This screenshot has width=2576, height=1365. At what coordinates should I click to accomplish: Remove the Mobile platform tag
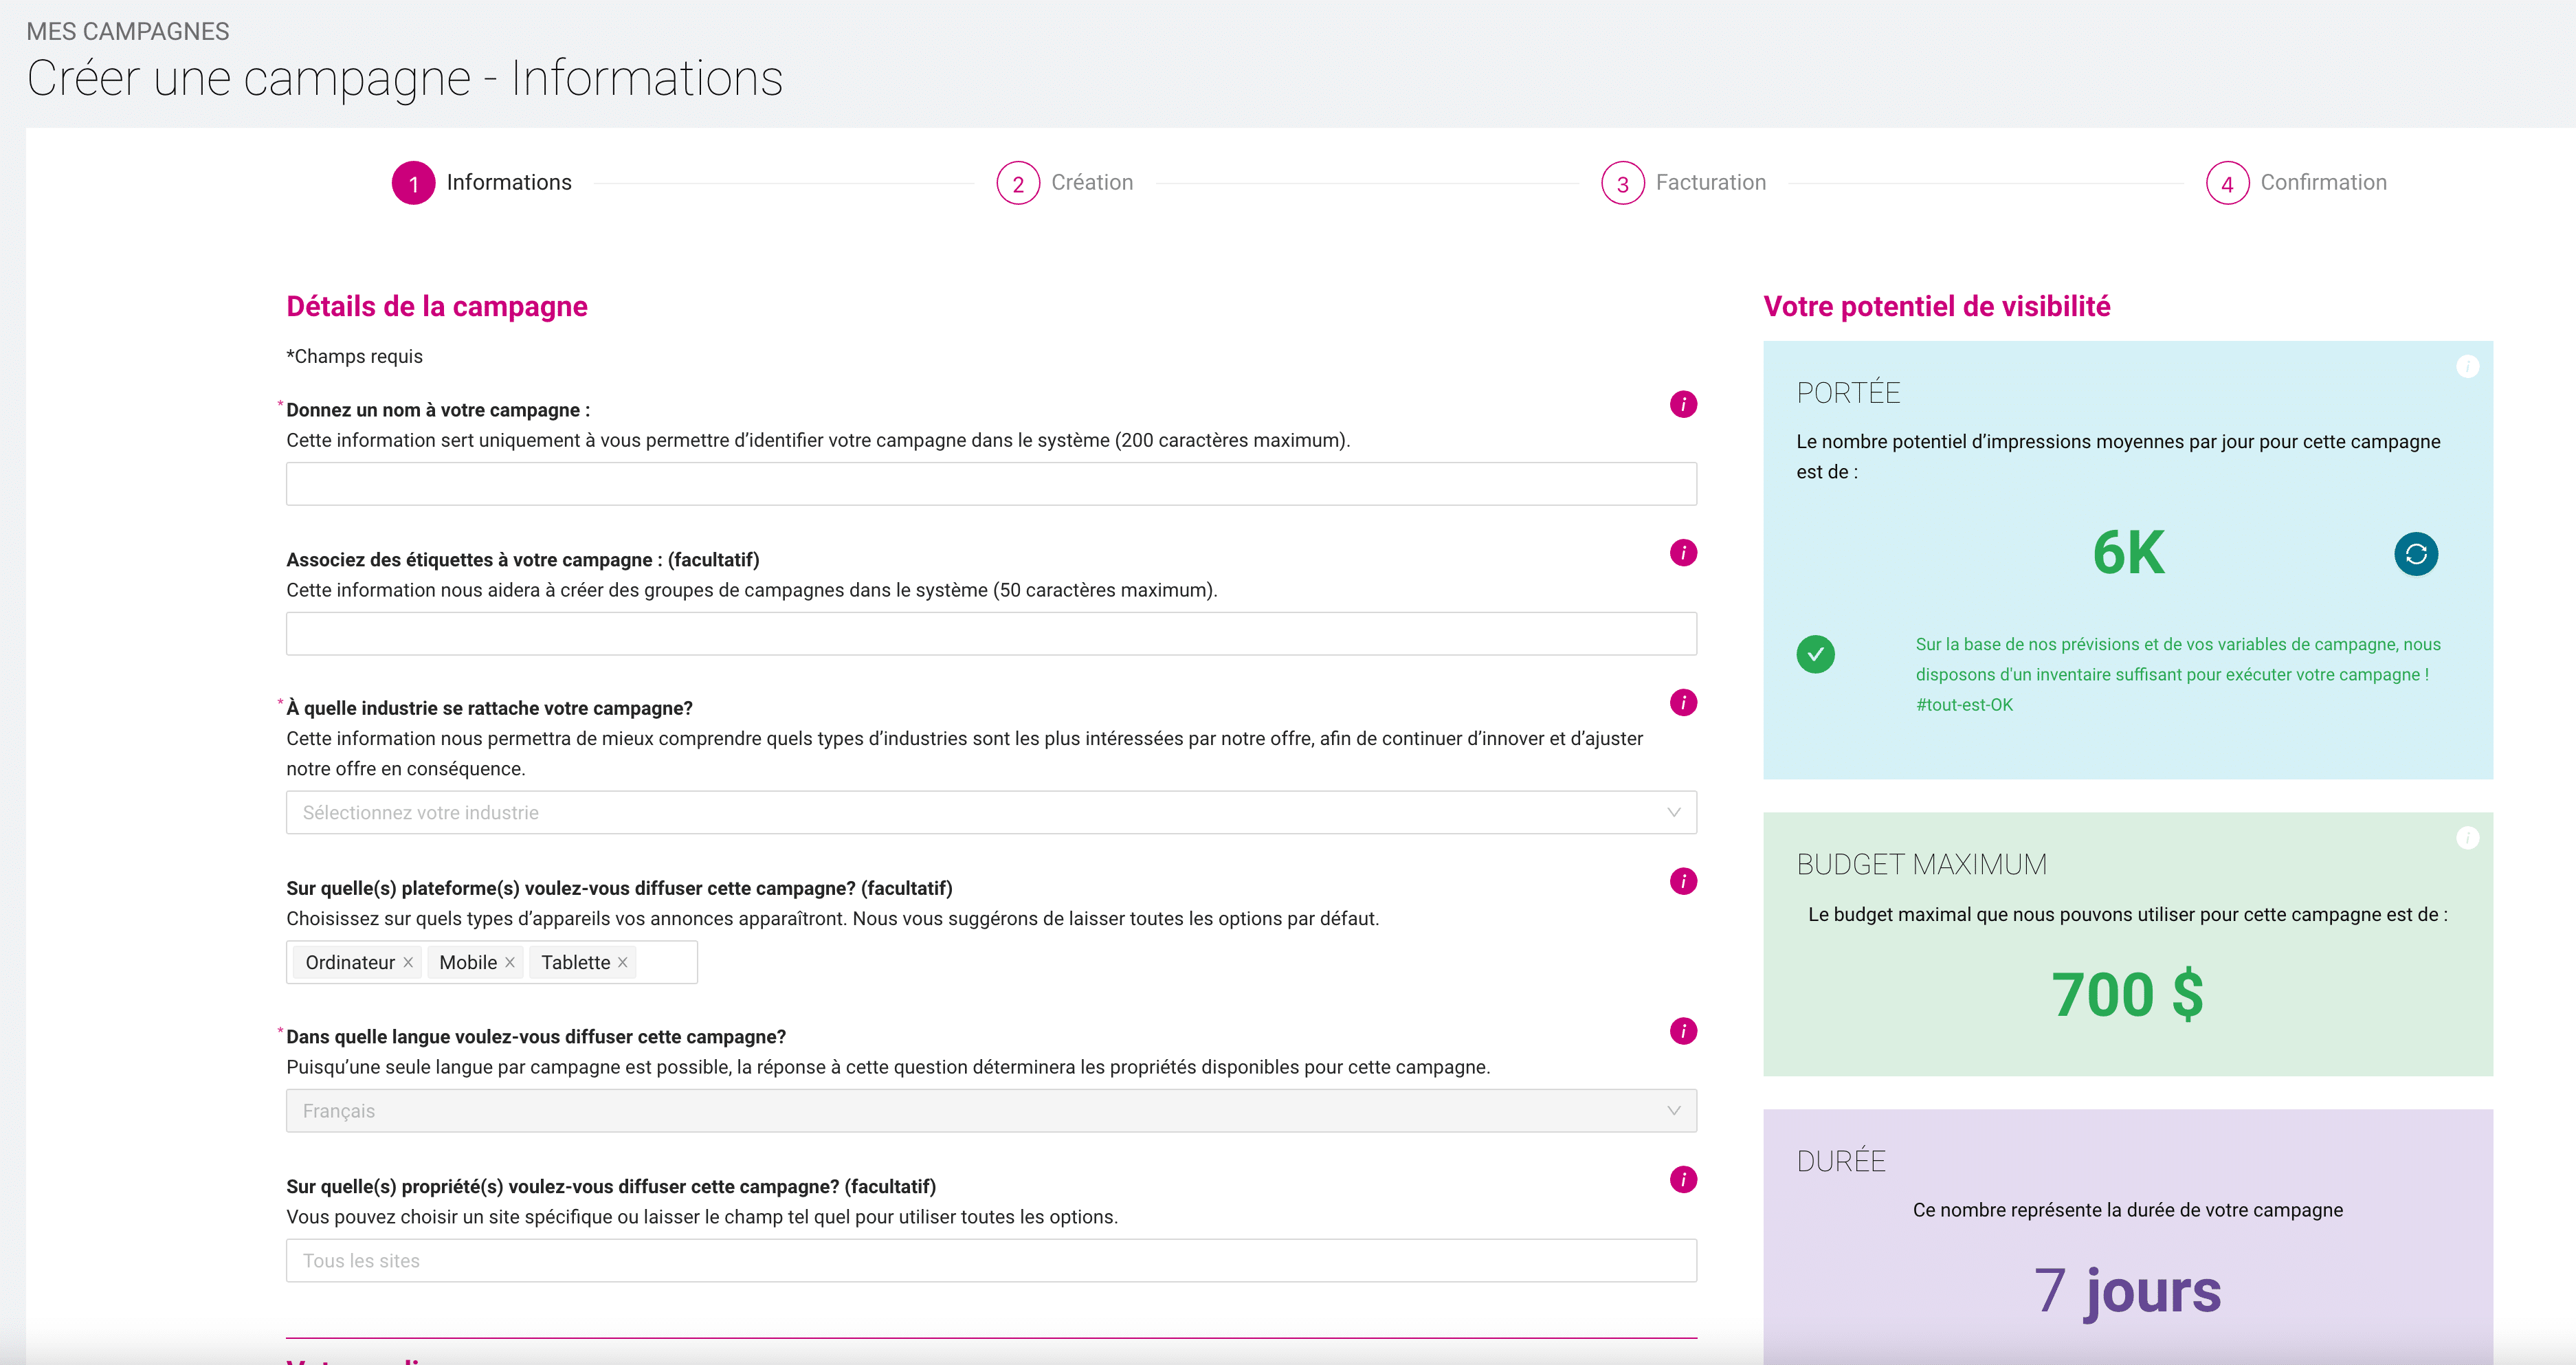[x=510, y=962]
